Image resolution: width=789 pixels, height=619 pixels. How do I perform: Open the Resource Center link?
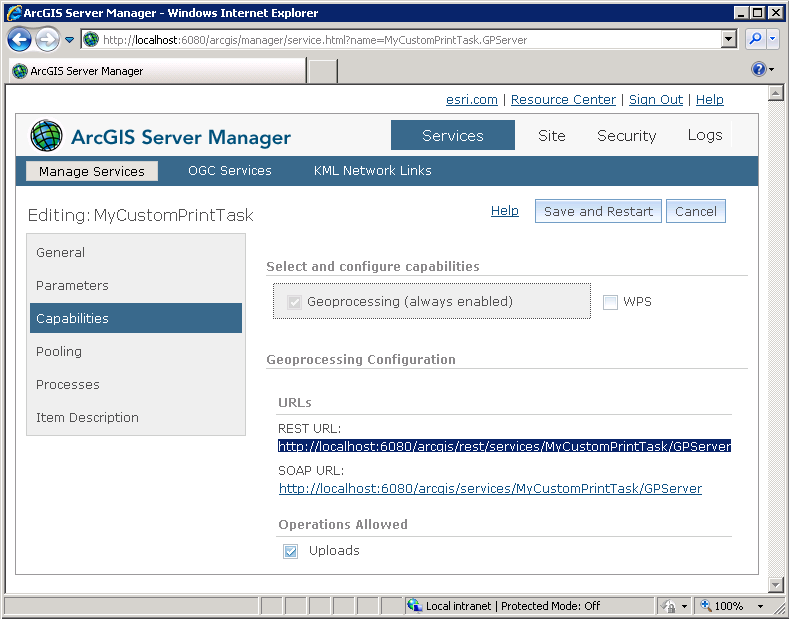[x=563, y=100]
